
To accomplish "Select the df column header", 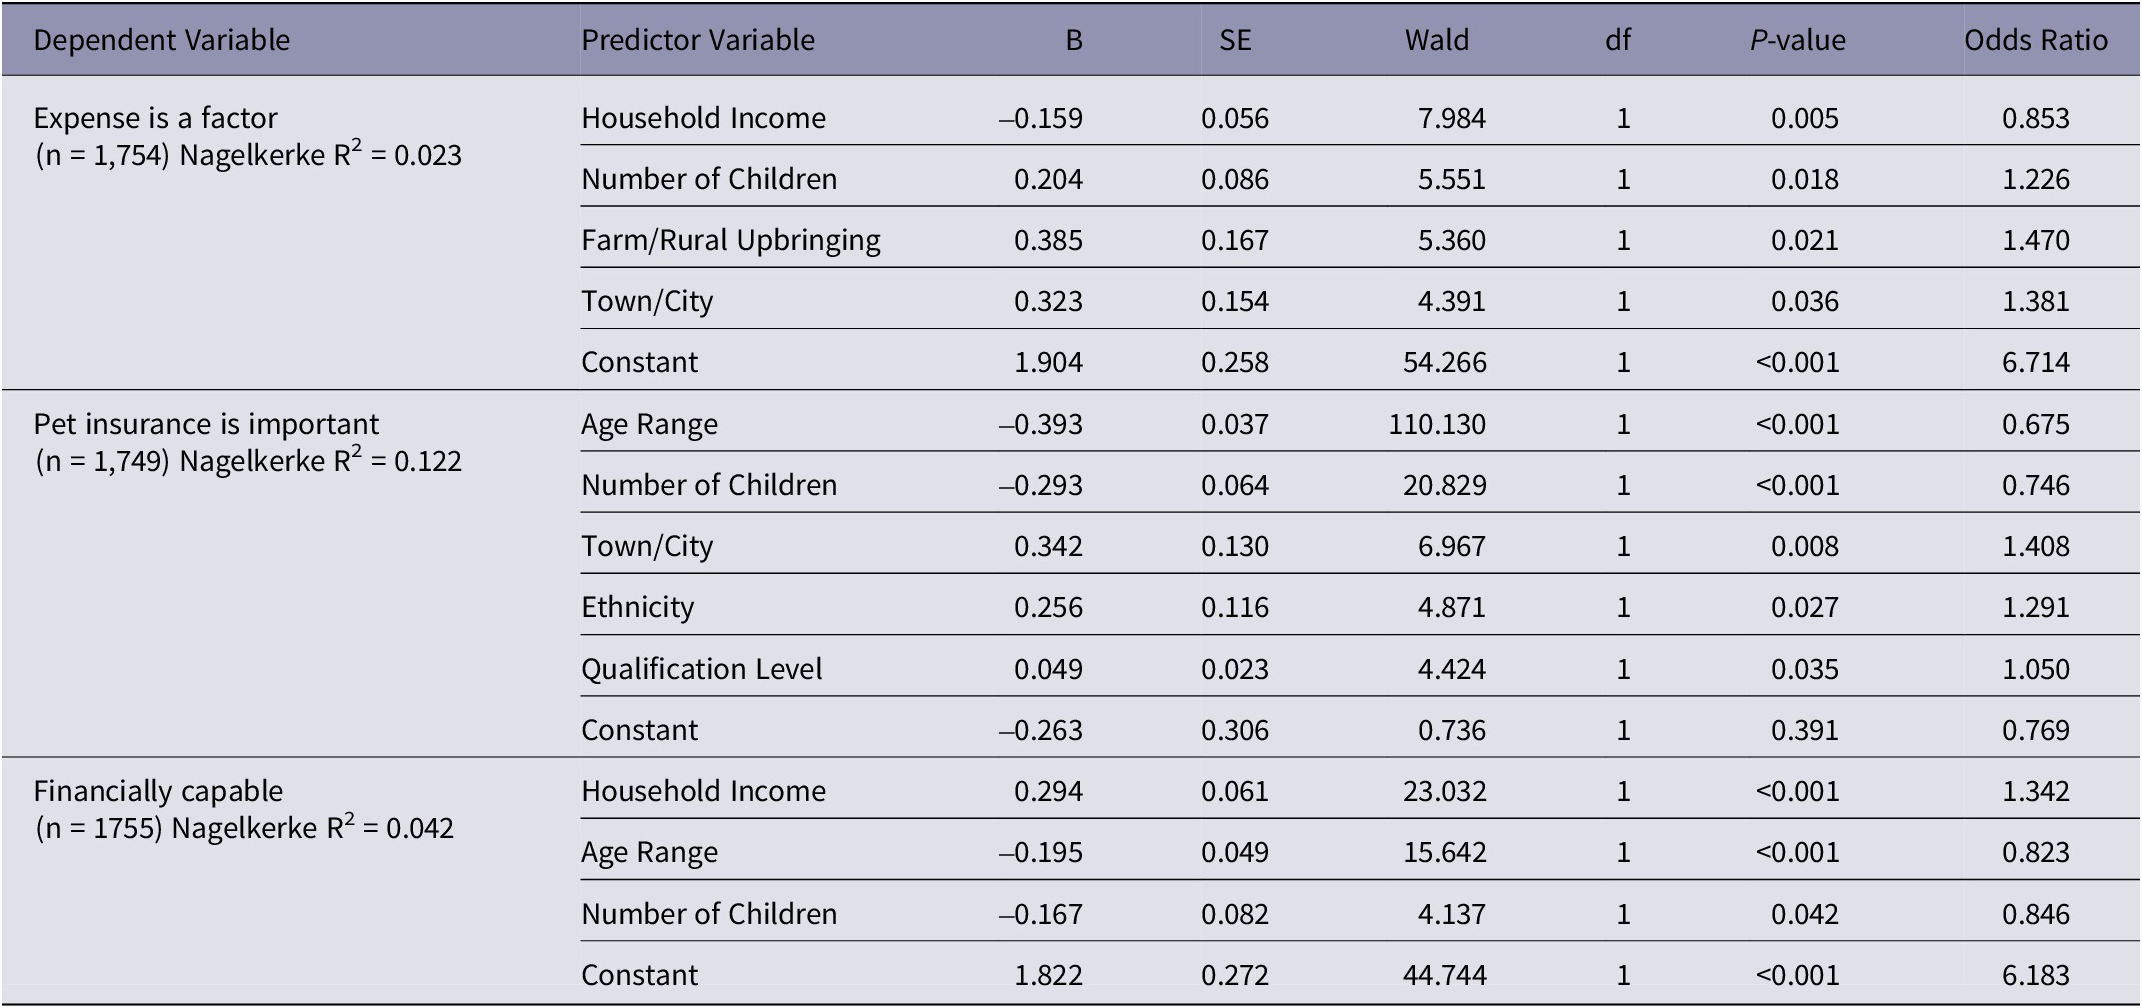I will tap(1617, 40).
